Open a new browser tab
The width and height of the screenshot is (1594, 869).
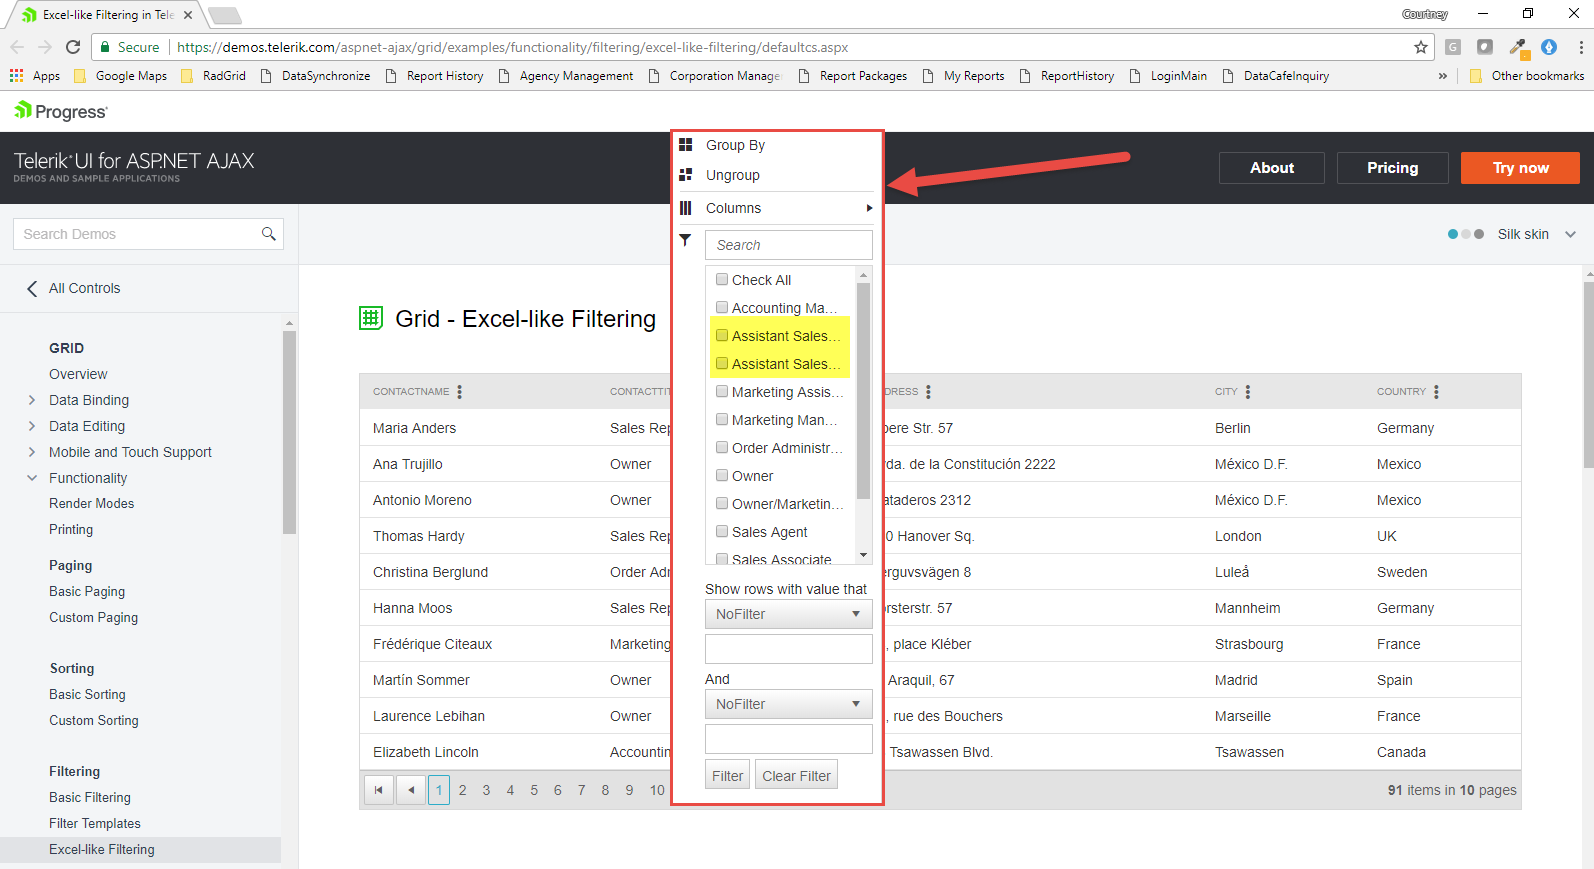point(225,15)
